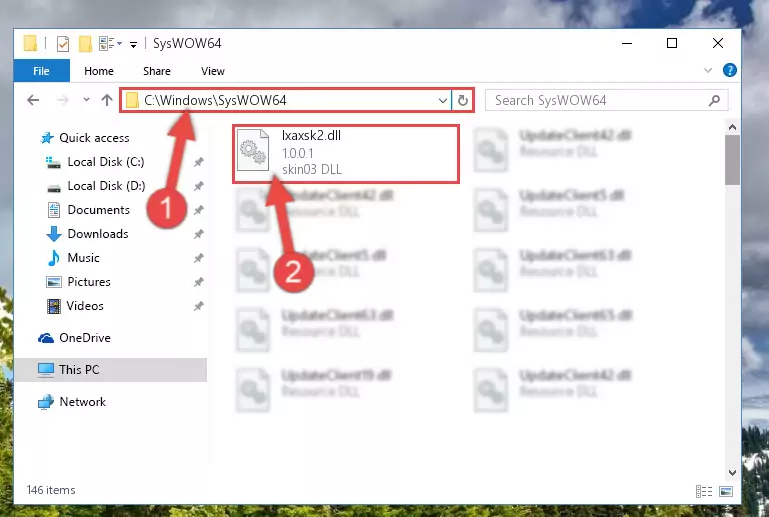The image size is (769, 517).
Task: Go up one folder level
Action: point(106,100)
